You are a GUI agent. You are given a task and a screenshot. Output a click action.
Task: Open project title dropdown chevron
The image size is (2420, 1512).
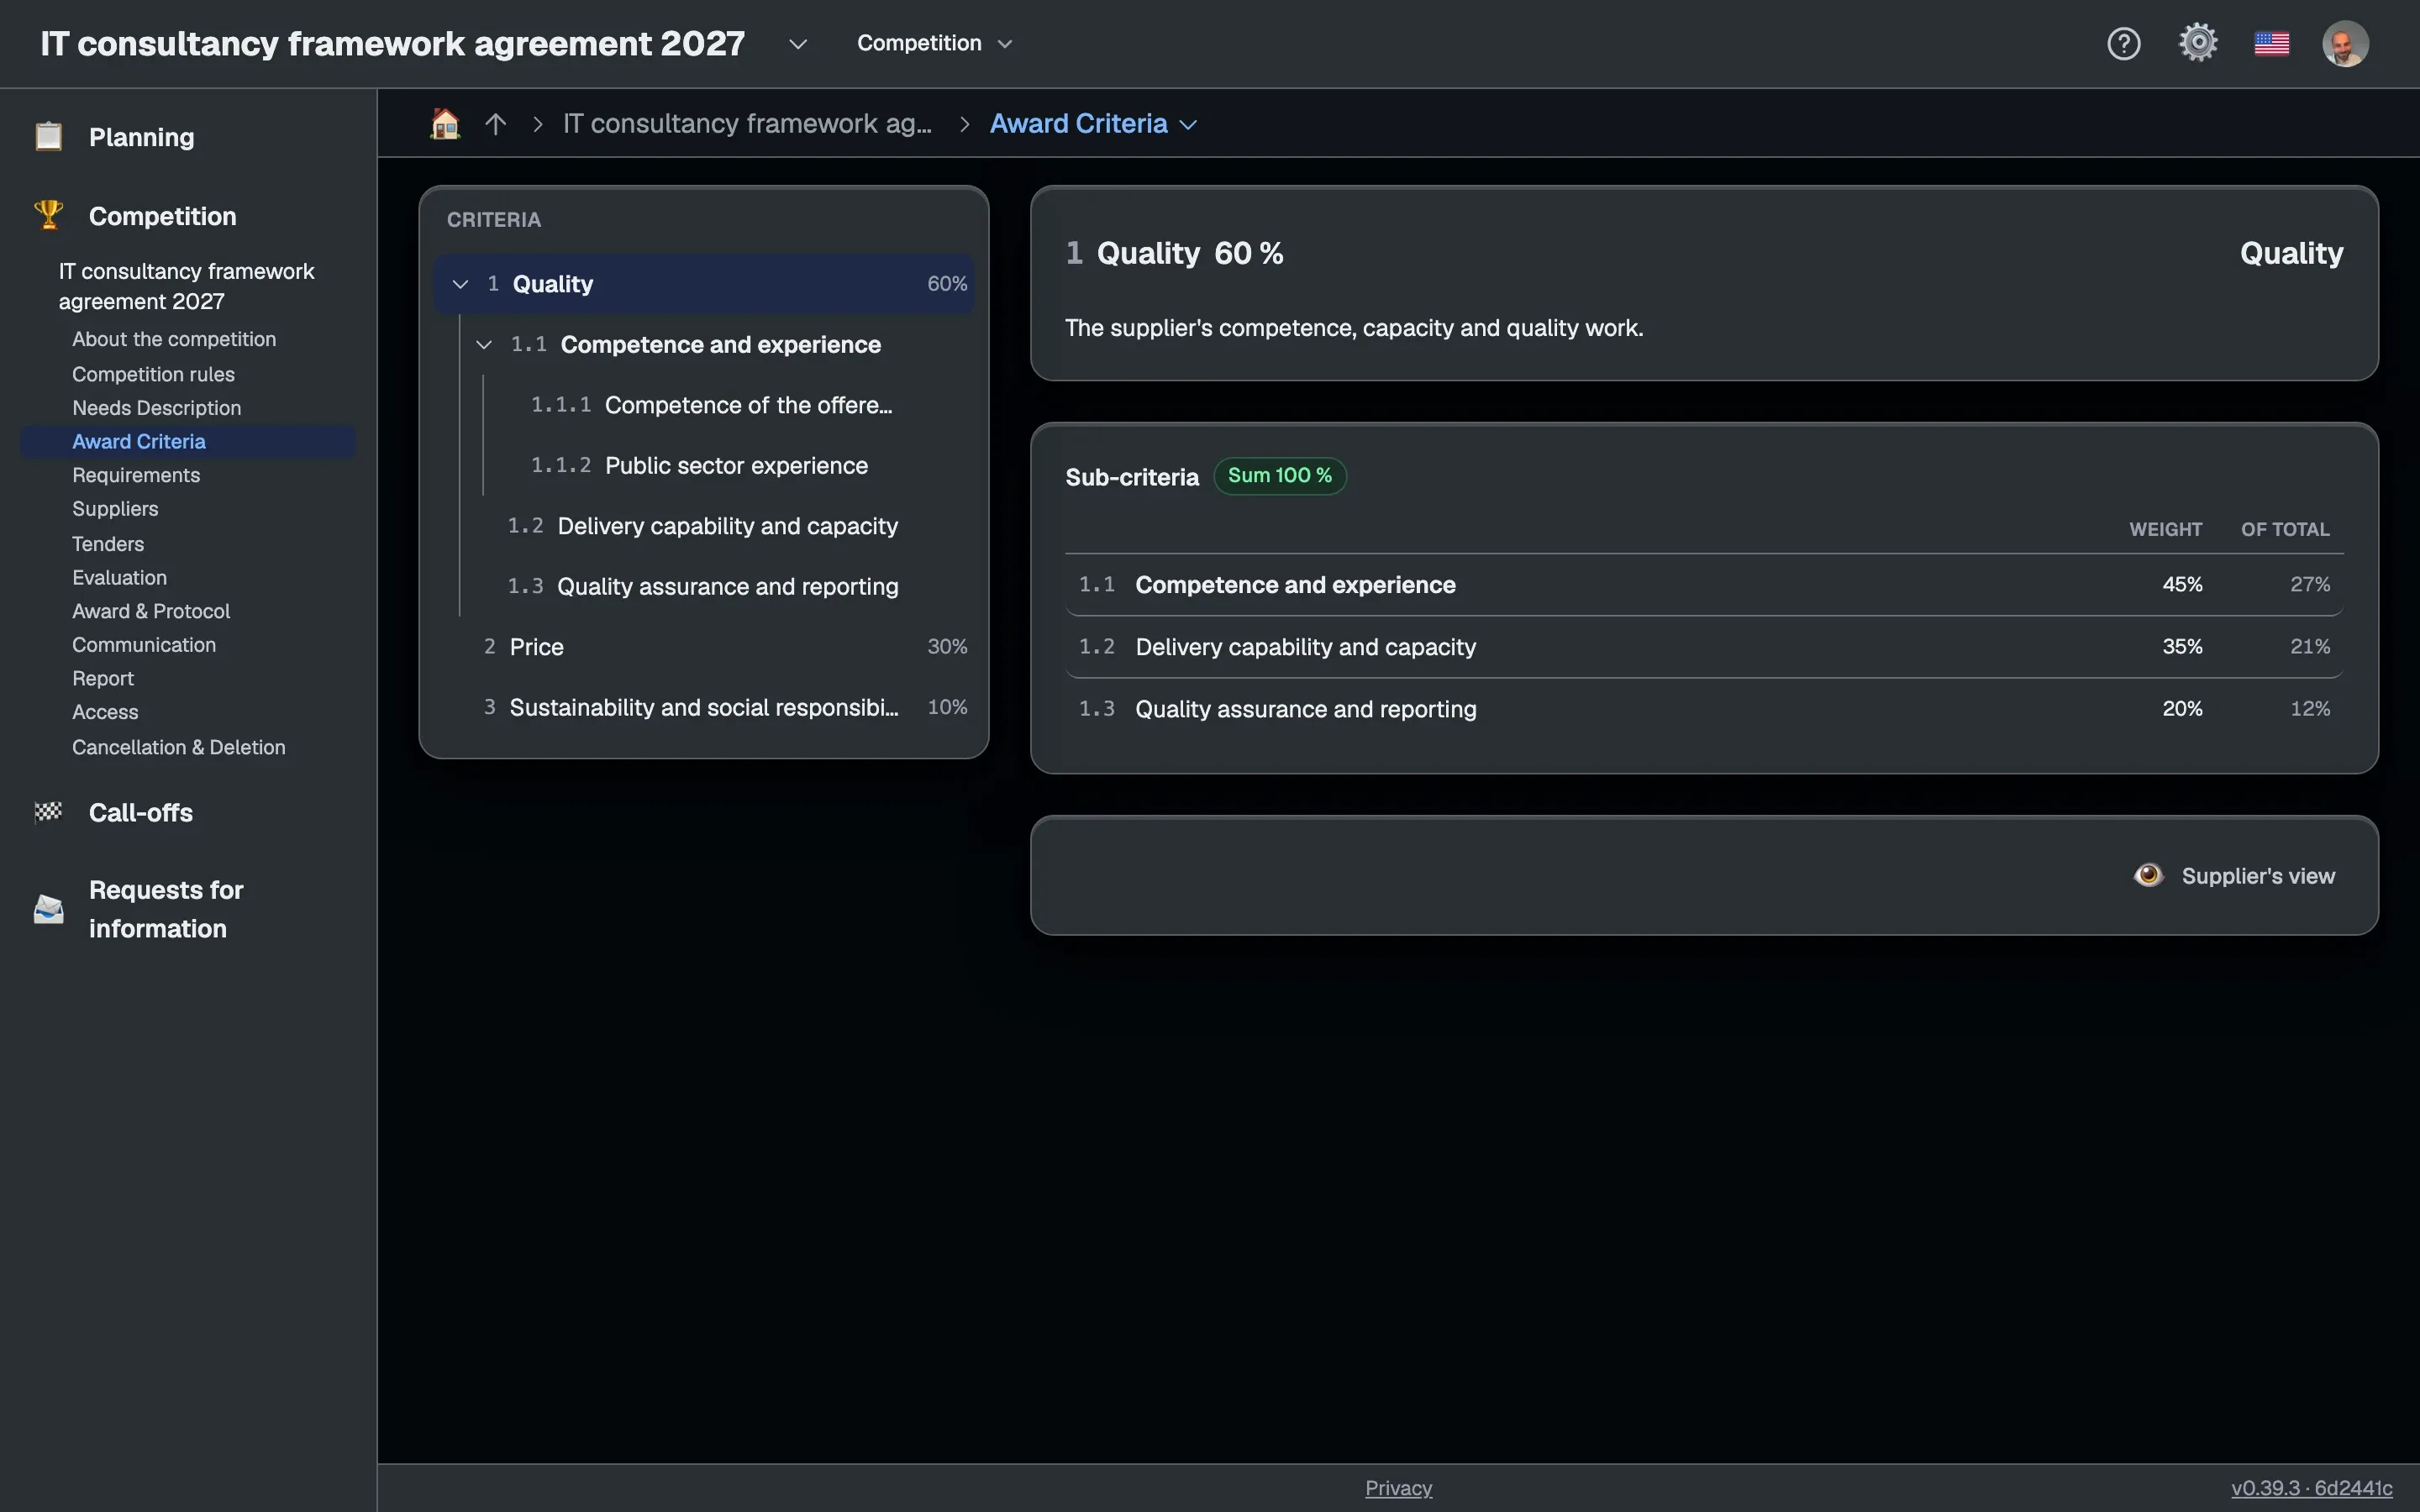pyautogui.click(x=798, y=44)
